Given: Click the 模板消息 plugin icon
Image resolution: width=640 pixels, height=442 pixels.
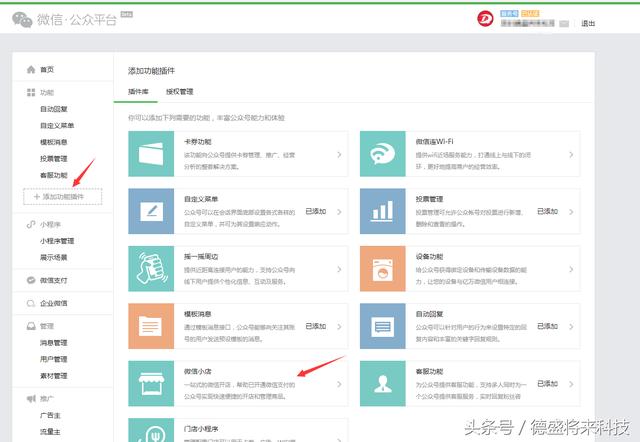Looking at the screenshot, I should pyautogui.click(x=153, y=326).
